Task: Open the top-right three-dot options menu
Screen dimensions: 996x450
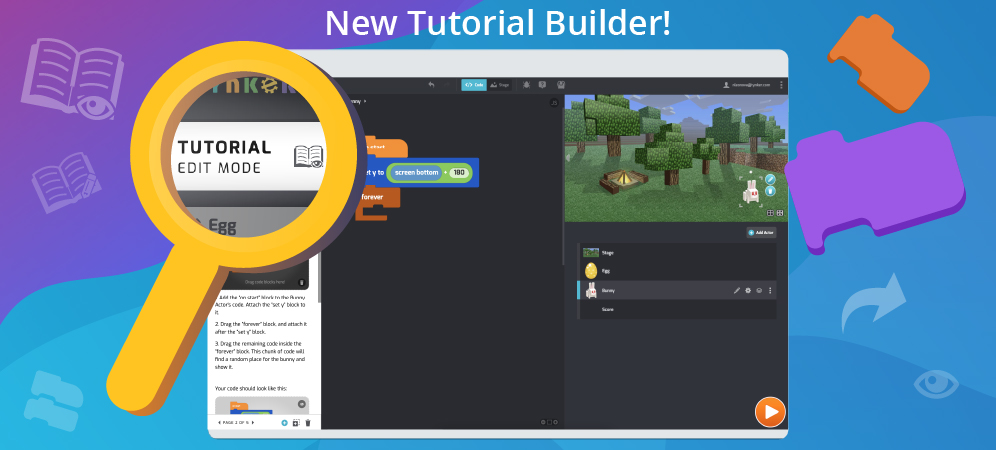Action: click(781, 85)
